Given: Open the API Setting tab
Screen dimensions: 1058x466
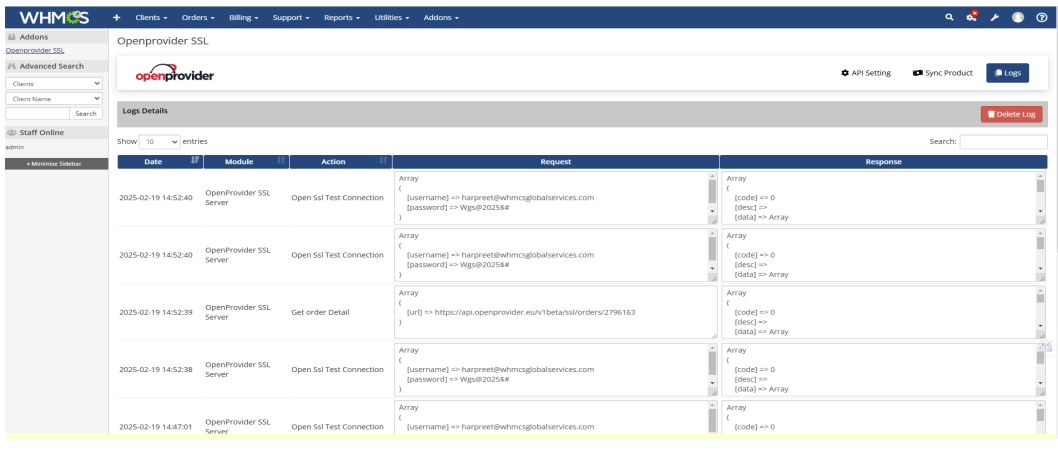Looking at the screenshot, I should coord(866,73).
